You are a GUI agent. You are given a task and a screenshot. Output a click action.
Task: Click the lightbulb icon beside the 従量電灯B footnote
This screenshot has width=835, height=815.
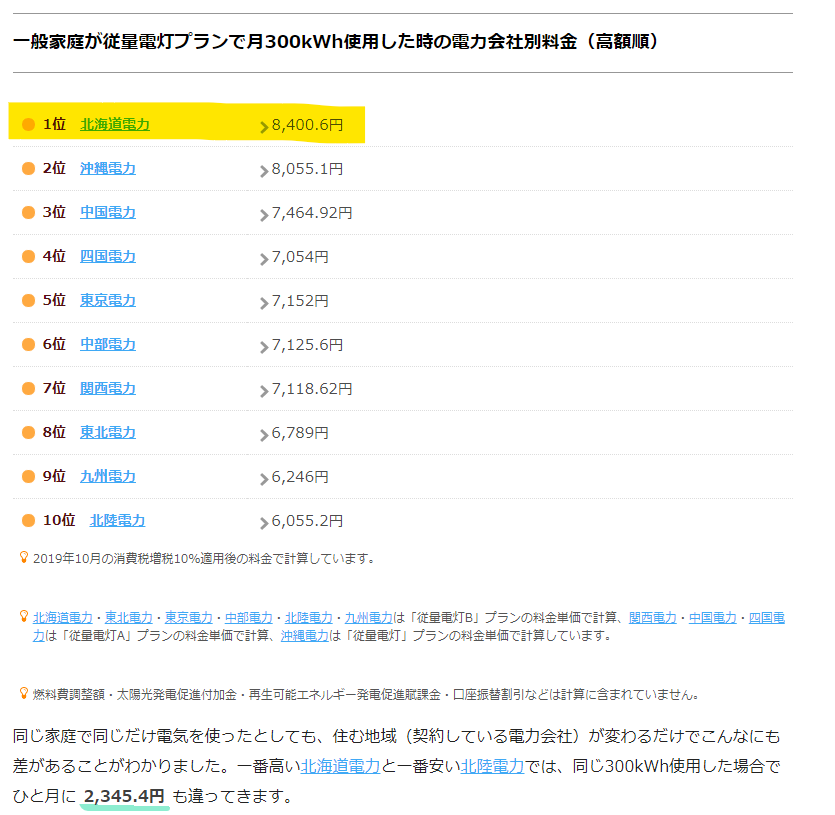click(x=23, y=616)
